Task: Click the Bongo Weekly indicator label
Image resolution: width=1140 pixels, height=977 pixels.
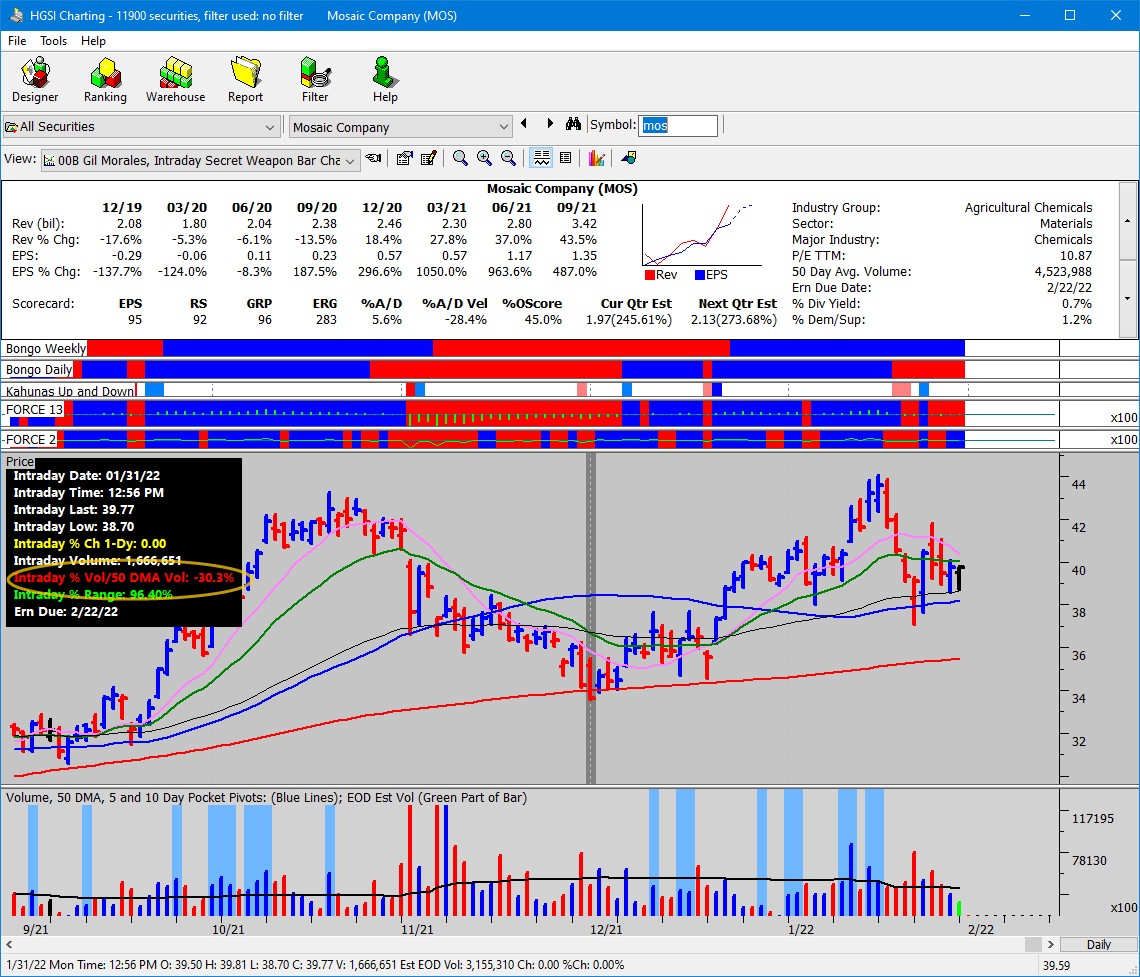Action: pos(45,348)
